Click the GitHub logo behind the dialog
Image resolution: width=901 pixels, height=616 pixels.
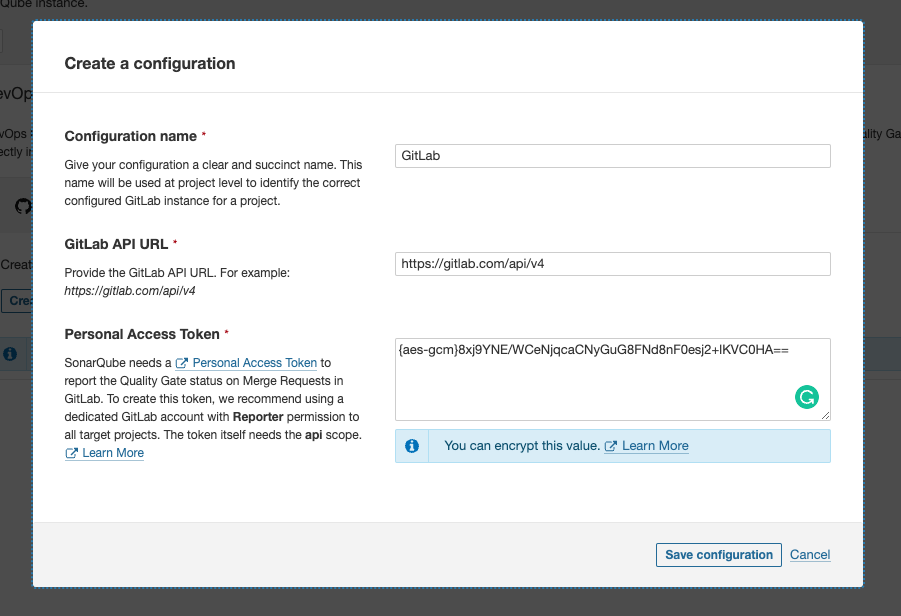tap(23, 206)
